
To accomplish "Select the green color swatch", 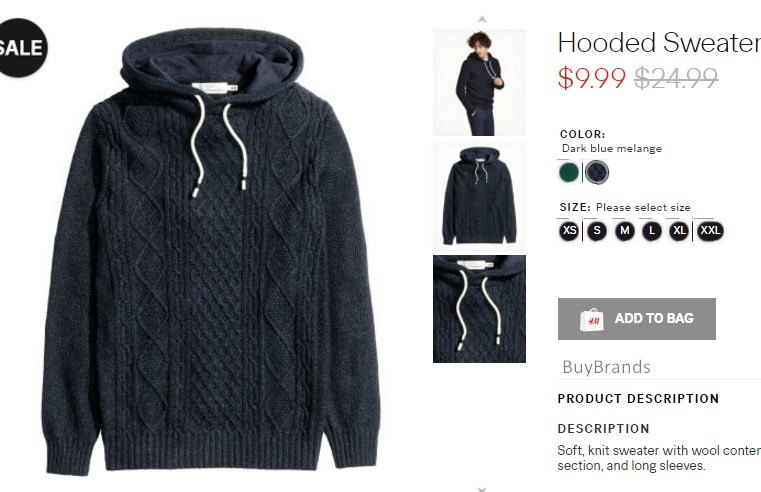I will (x=569, y=172).
